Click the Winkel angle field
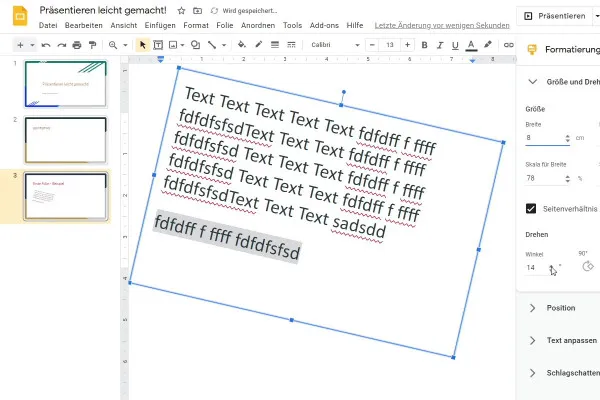Image resolution: width=600 pixels, height=400 pixels. (536, 268)
